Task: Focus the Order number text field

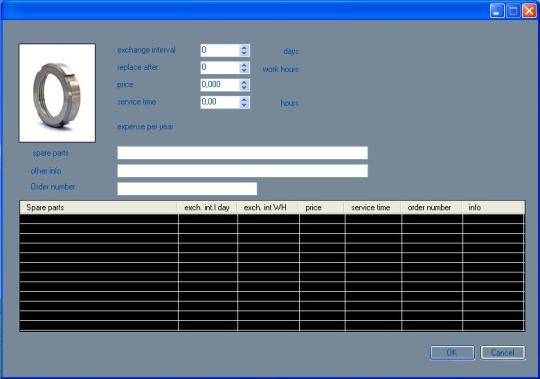Action: click(x=187, y=189)
